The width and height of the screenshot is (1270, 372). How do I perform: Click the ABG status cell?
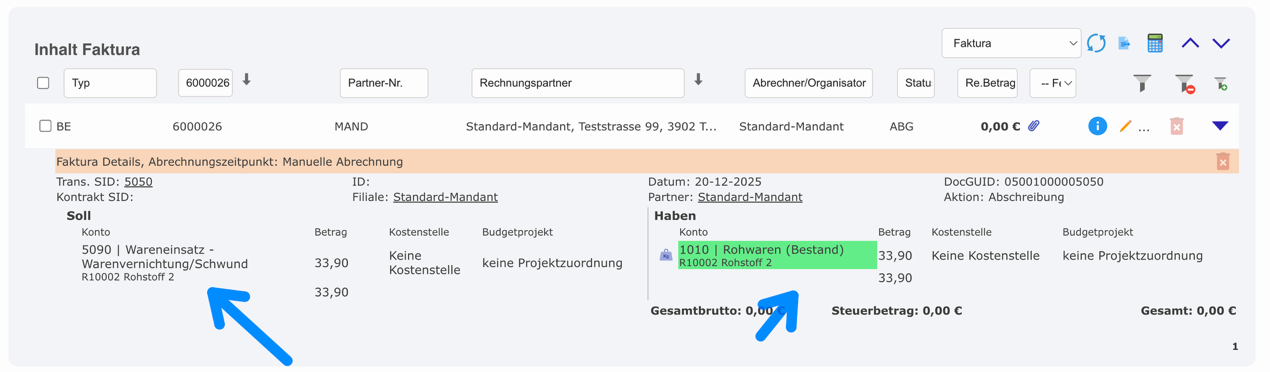901,126
